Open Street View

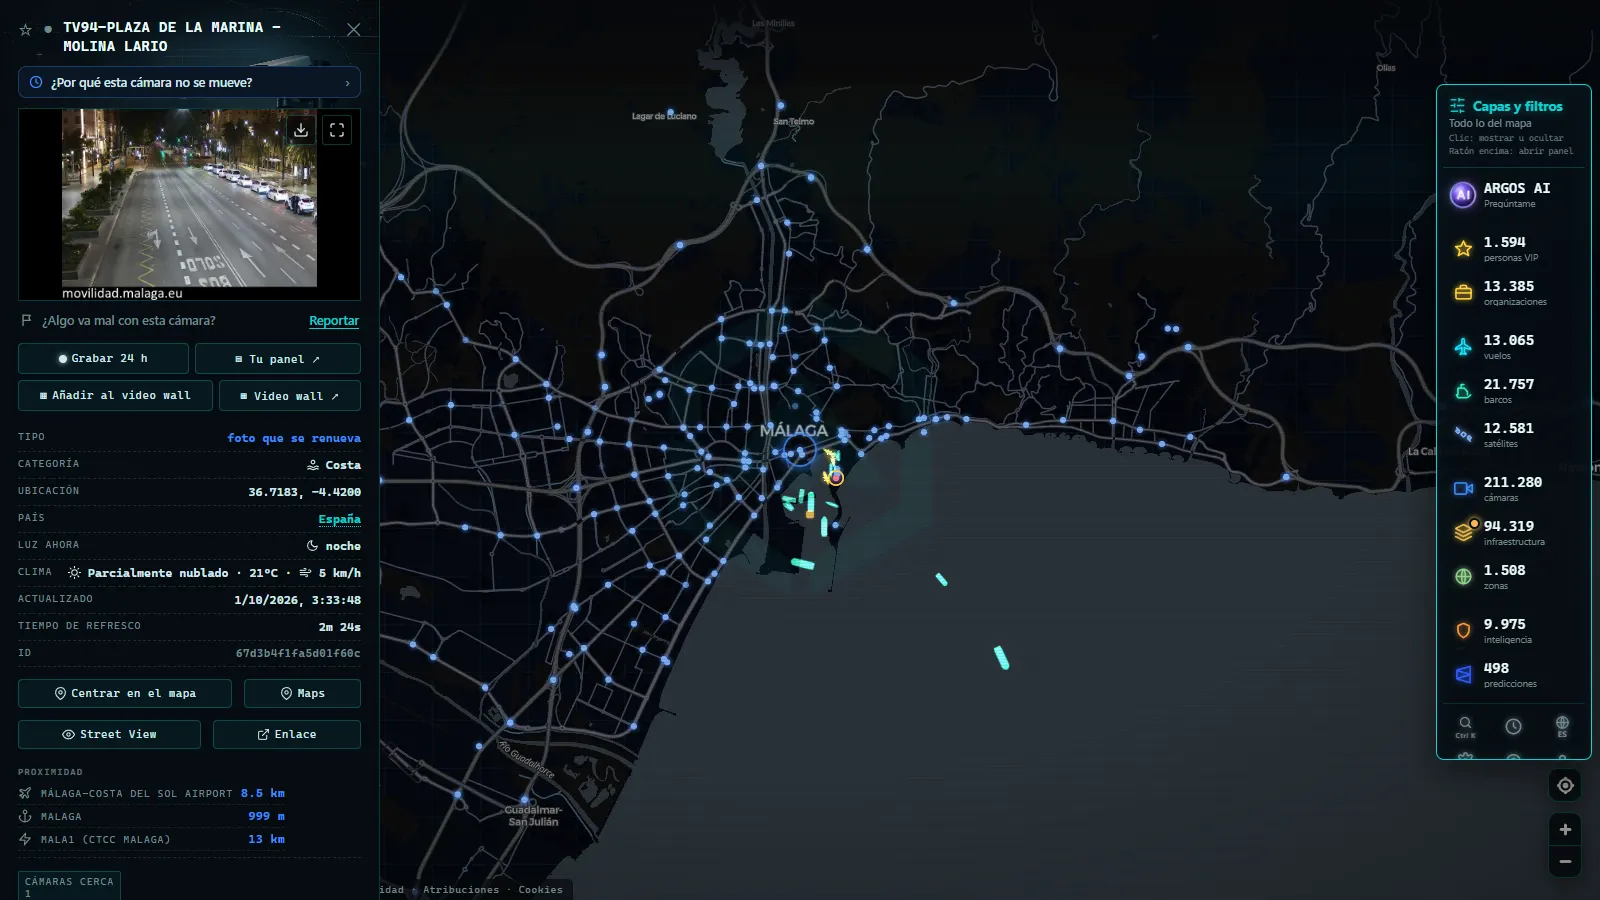[109, 734]
